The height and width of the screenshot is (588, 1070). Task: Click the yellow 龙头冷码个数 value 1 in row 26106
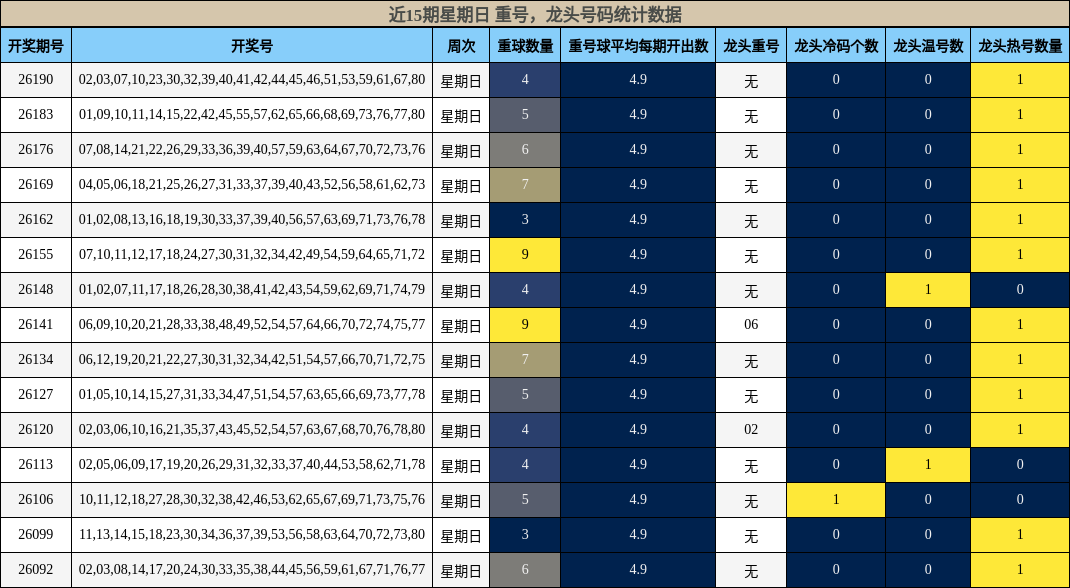click(836, 500)
